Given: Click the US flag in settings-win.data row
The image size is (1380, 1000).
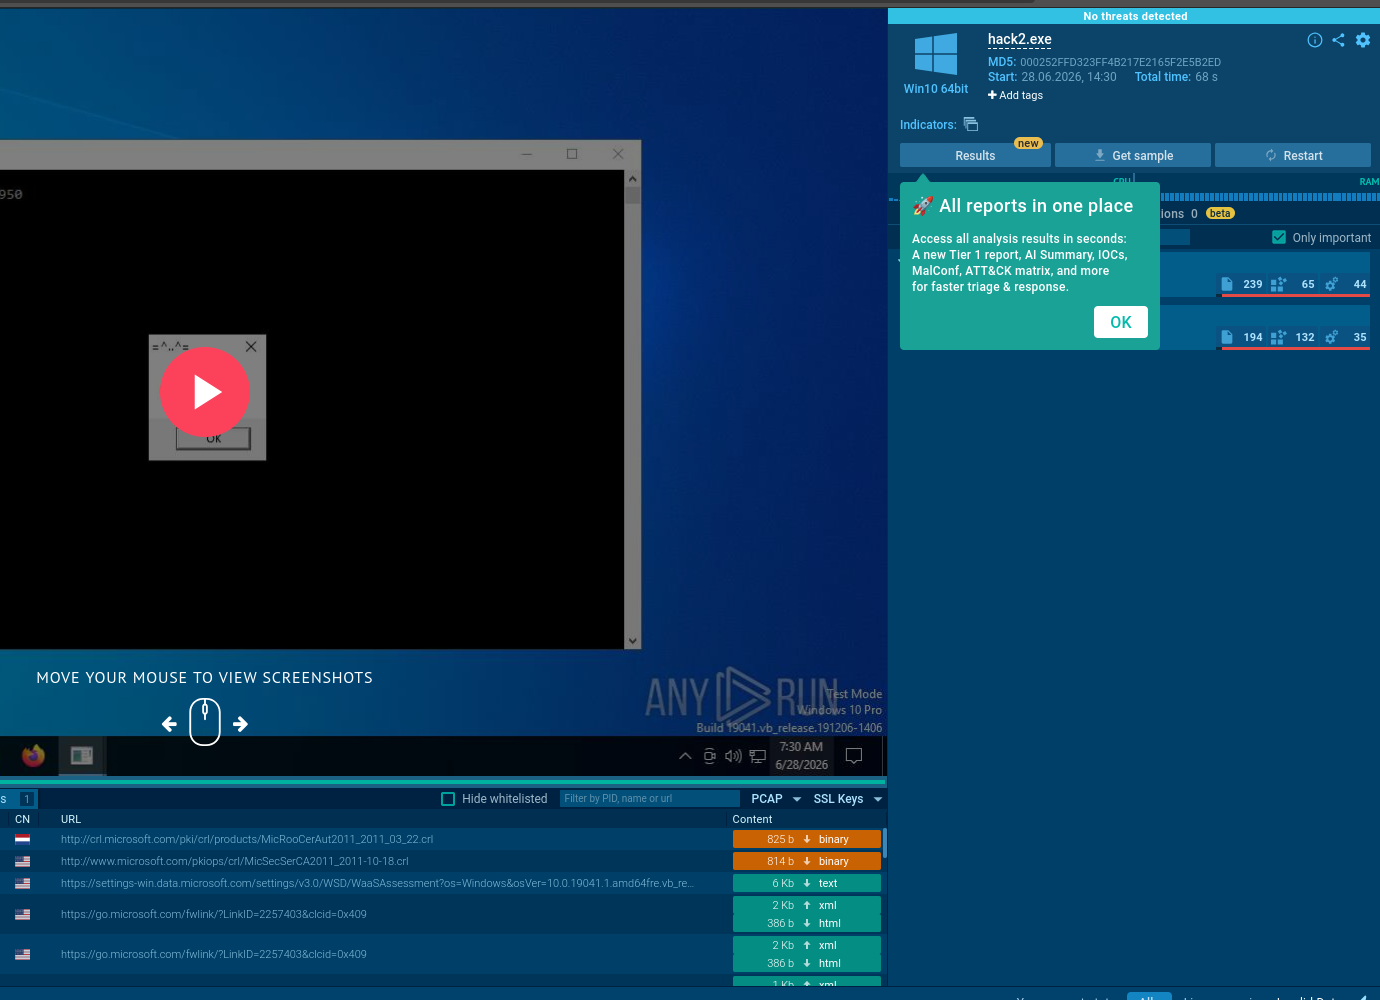Looking at the screenshot, I should [22, 883].
